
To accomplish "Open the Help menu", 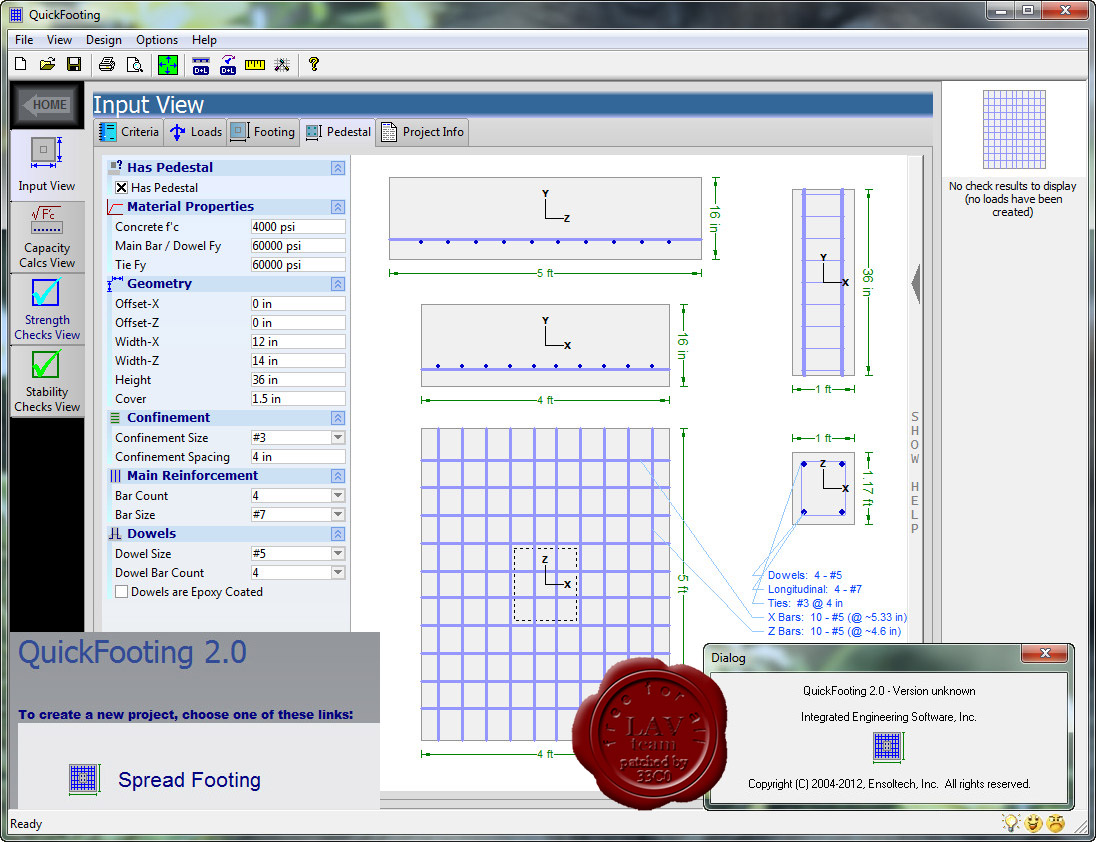I will coord(204,40).
